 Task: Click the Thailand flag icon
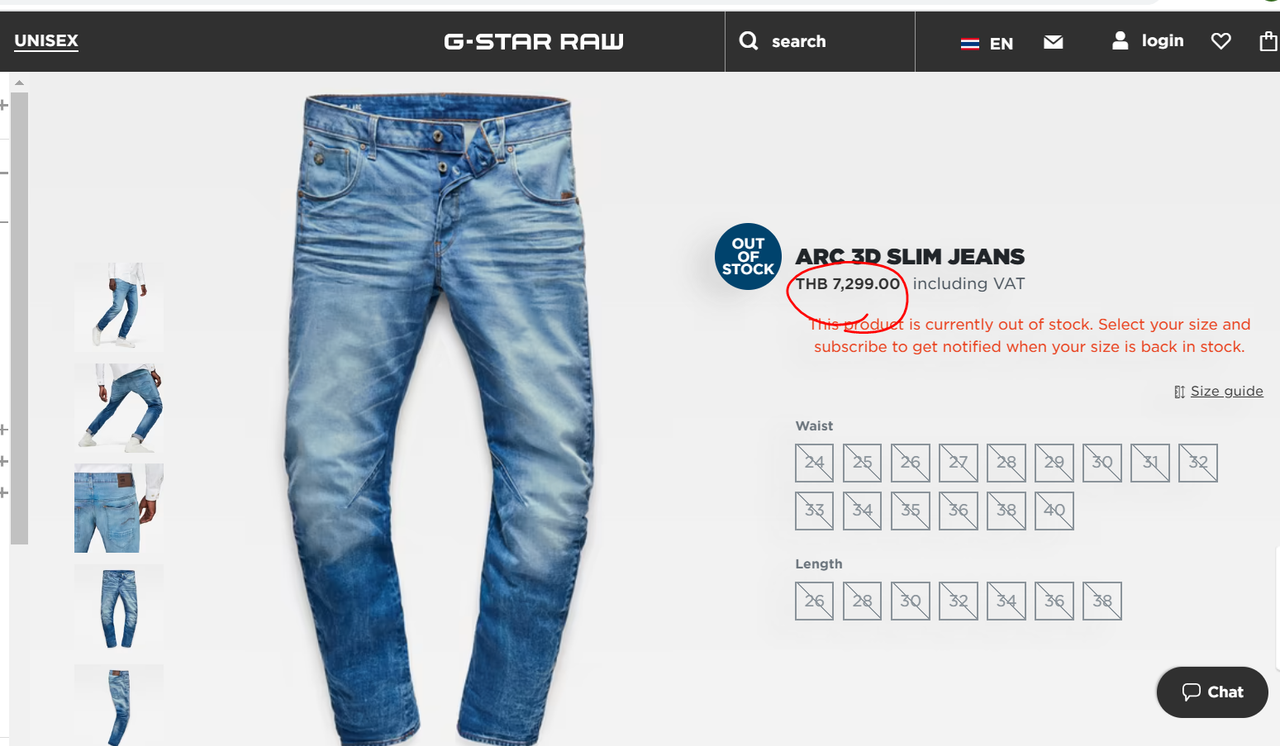click(969, 44)
